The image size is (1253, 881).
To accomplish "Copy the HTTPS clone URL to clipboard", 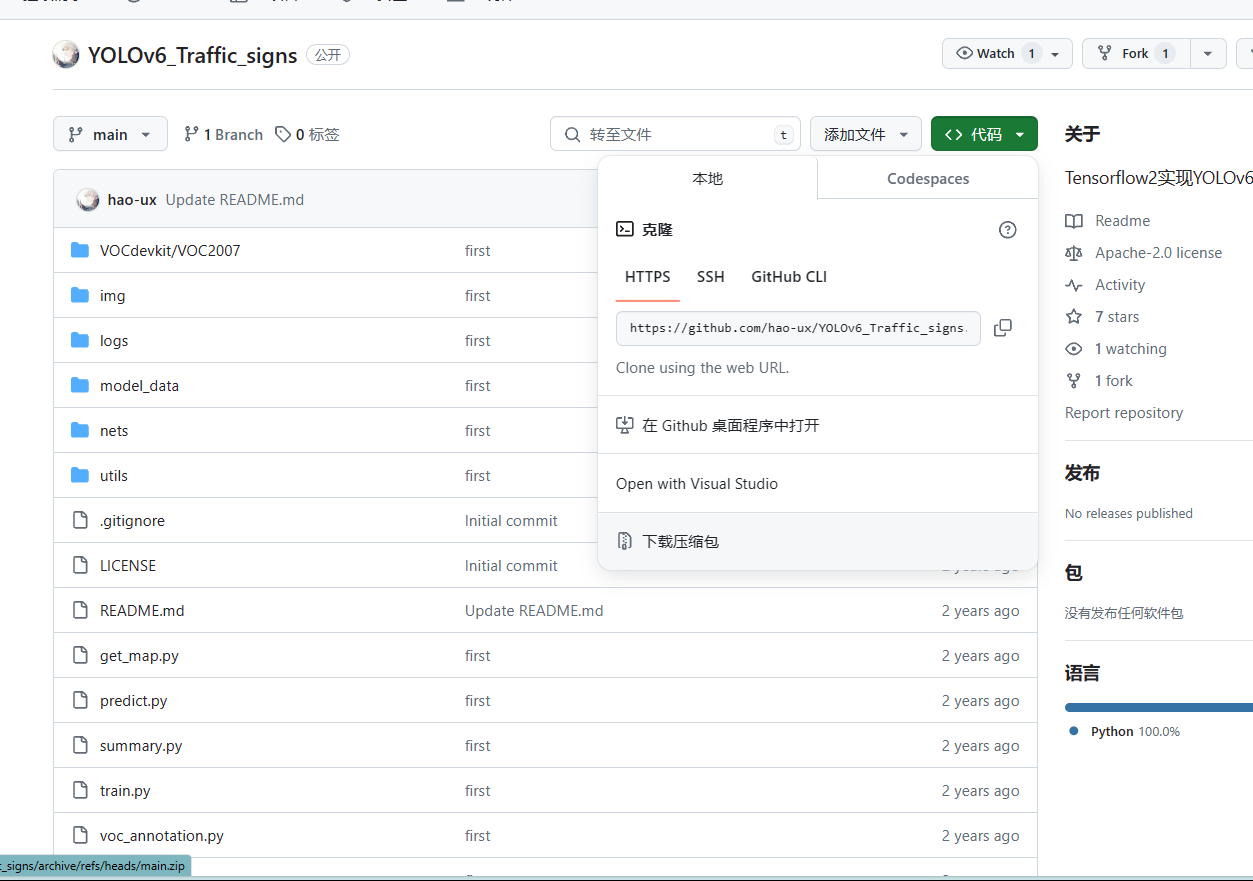I will pos(1003,328).
